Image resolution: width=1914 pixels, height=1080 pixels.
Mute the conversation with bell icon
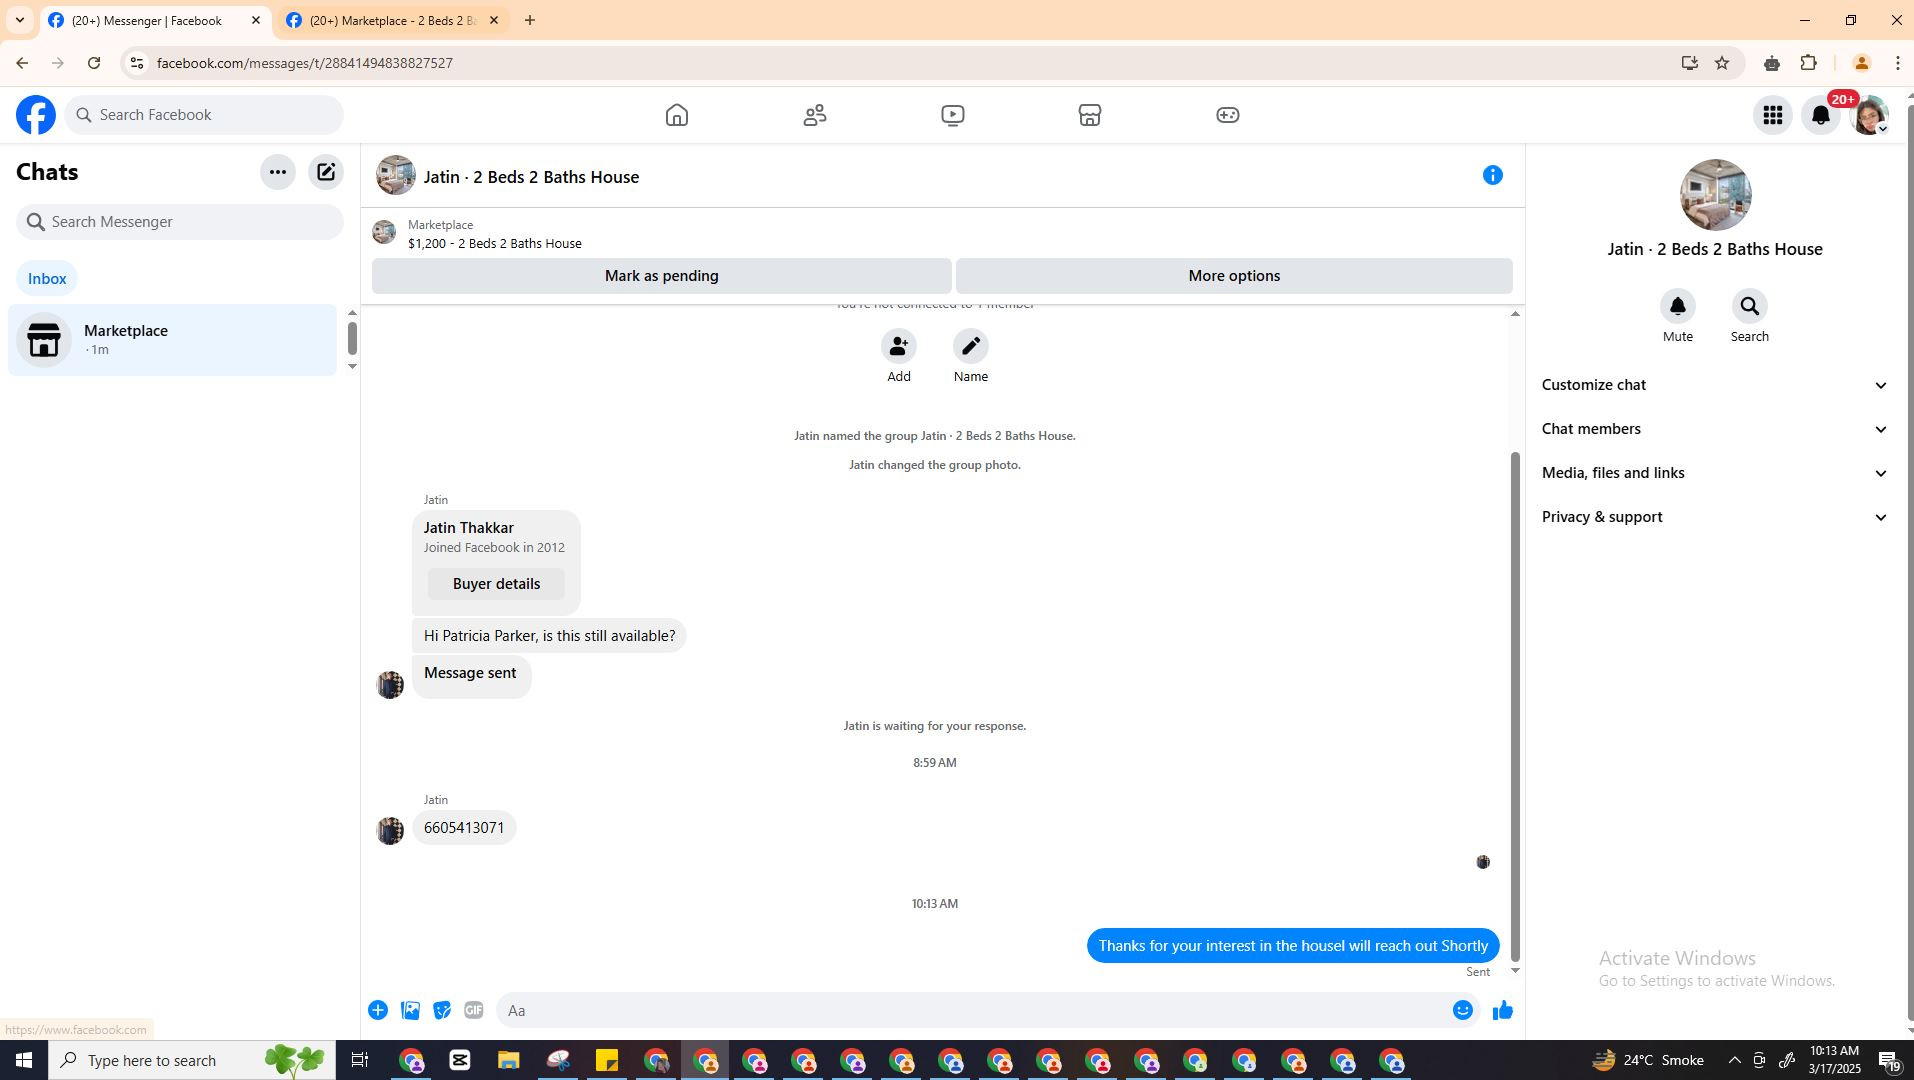point(1678,306)
